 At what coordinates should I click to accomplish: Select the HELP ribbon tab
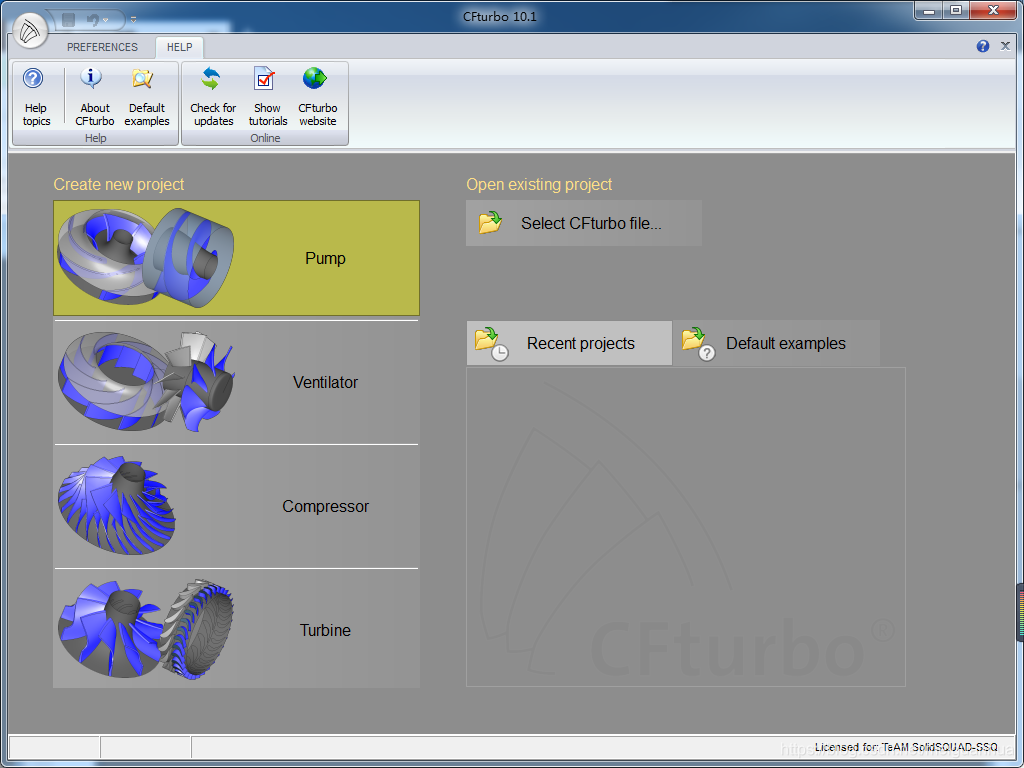[x=179, y=47]
